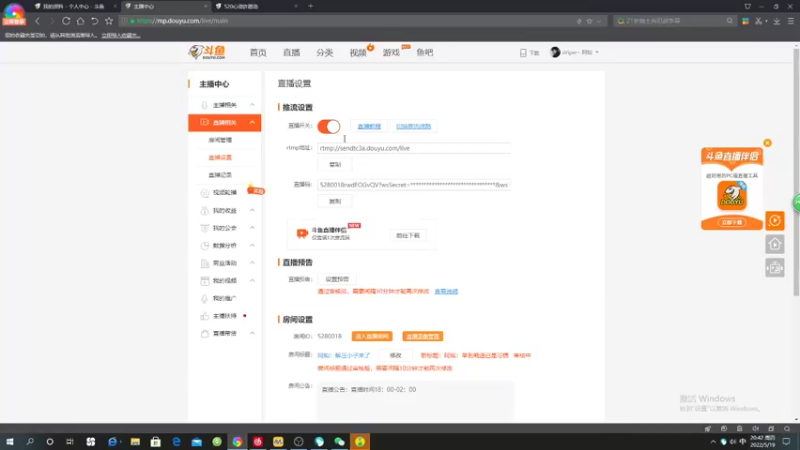
Task: Open 我的推广 sidebar item
Action: pyautogui.click(x=225, y=298)
